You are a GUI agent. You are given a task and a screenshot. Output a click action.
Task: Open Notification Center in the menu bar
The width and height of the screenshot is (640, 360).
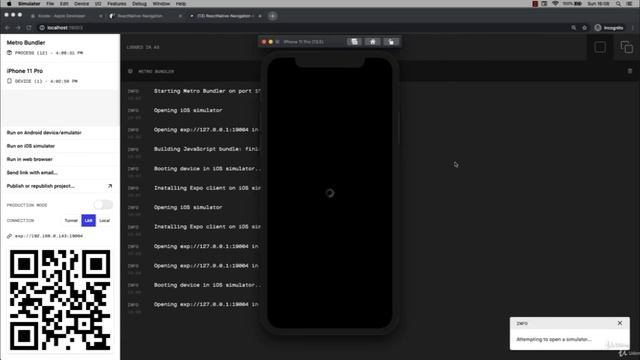(x=630, y=4)
